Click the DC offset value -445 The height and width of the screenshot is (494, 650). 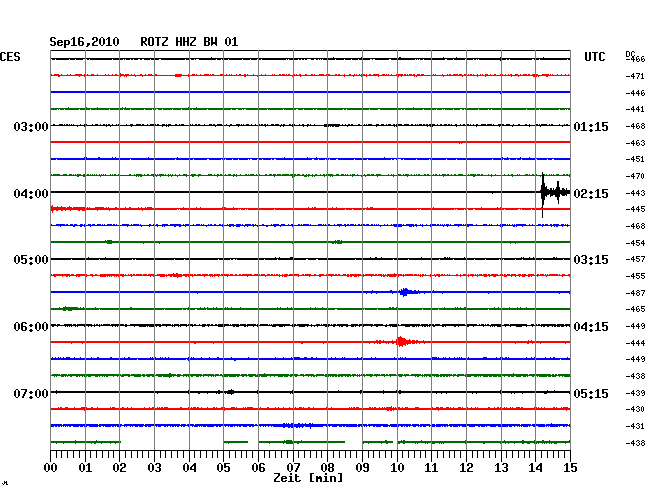point(635,209)
